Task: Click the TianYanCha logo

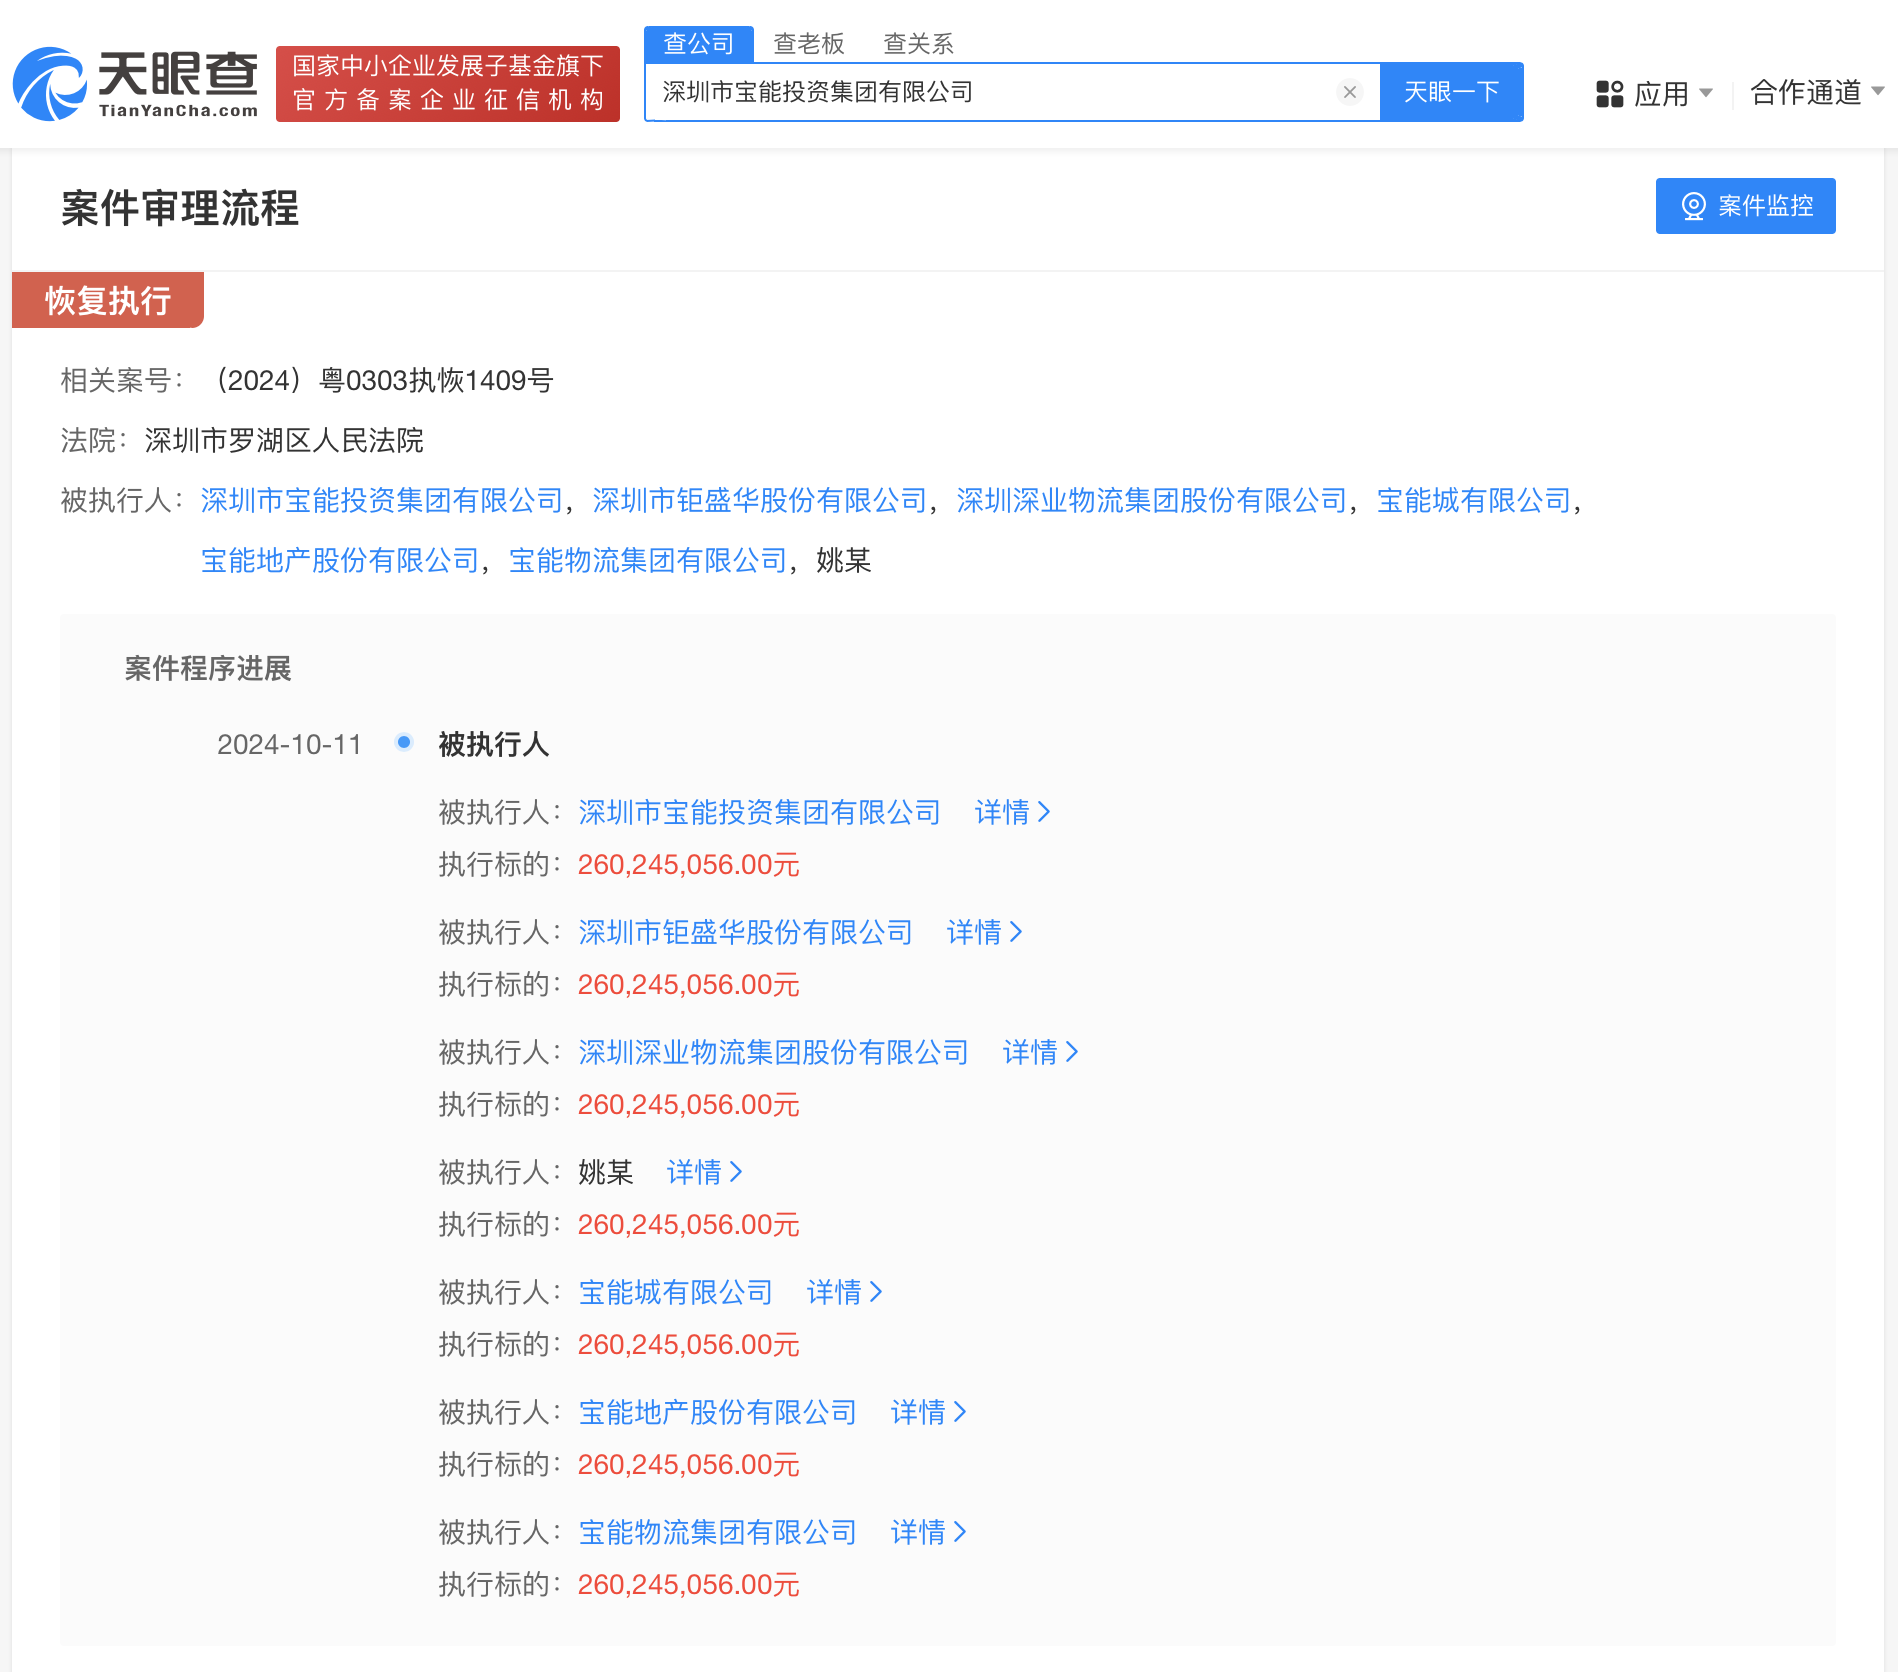Action: [136, 84]
